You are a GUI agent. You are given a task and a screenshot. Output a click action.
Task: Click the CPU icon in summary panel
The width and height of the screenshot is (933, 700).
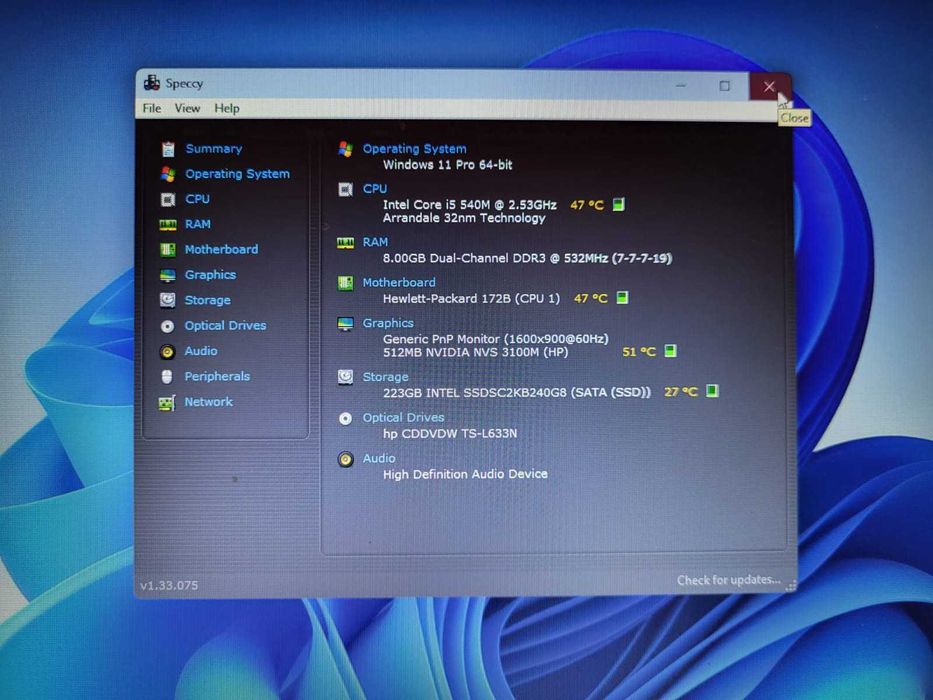tap(346, 189)
